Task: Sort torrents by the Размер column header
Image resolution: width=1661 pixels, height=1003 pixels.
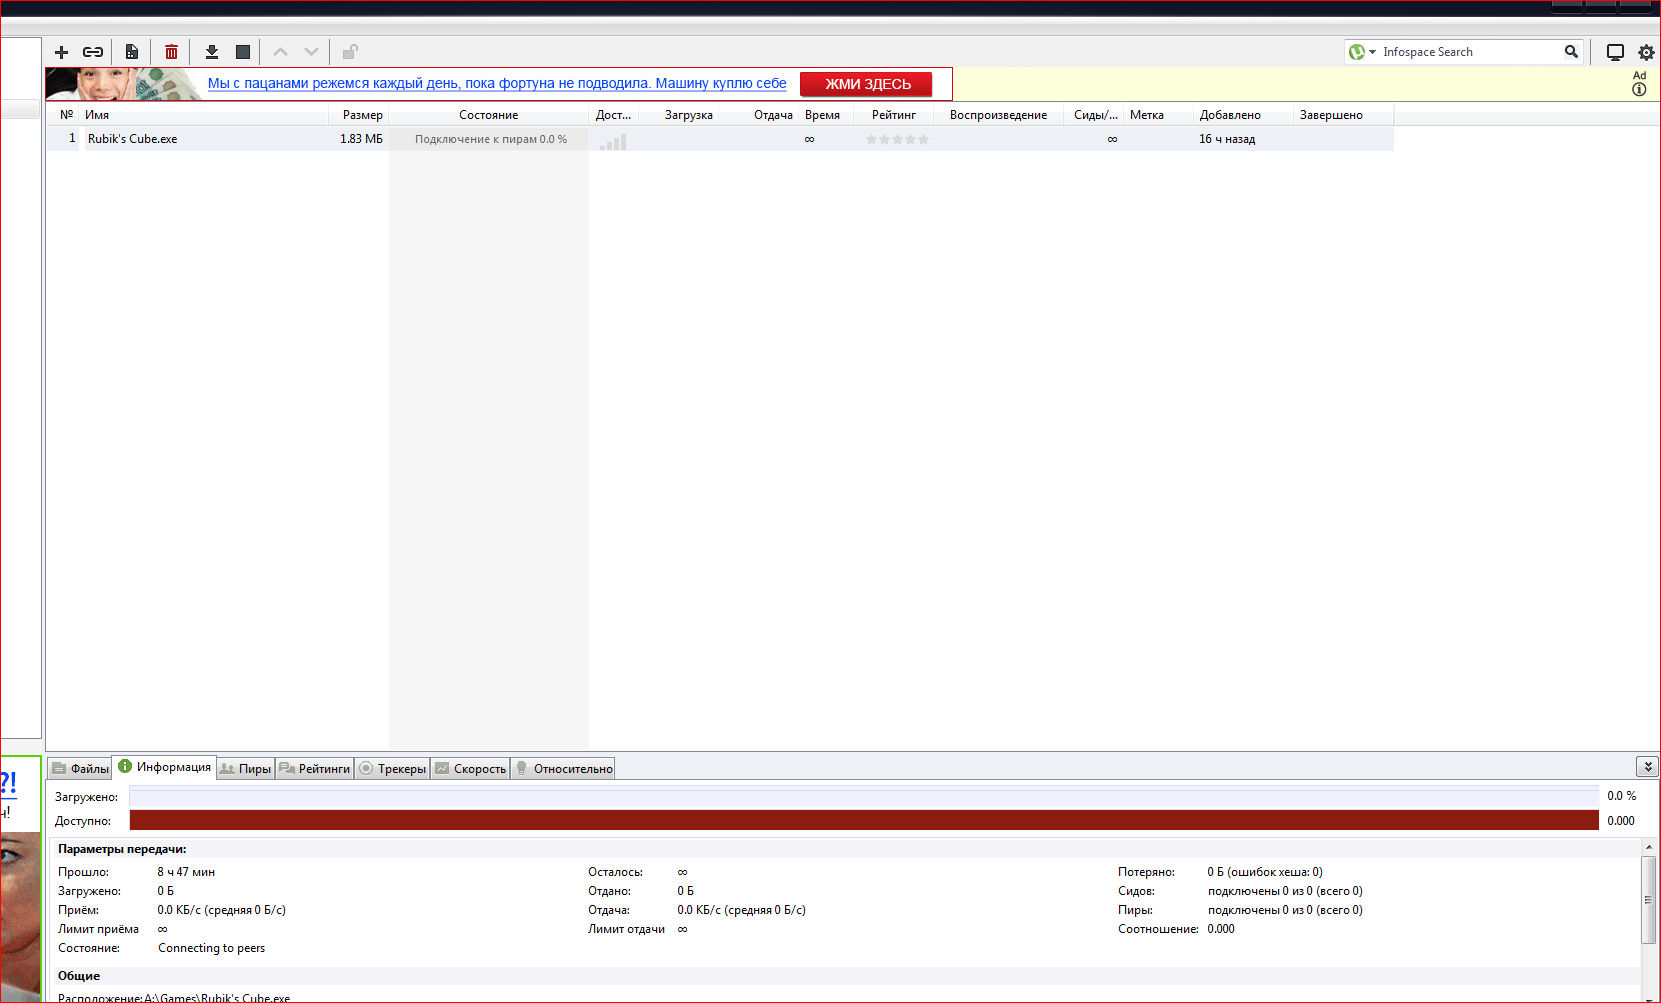Action: (x=362, y=115)
